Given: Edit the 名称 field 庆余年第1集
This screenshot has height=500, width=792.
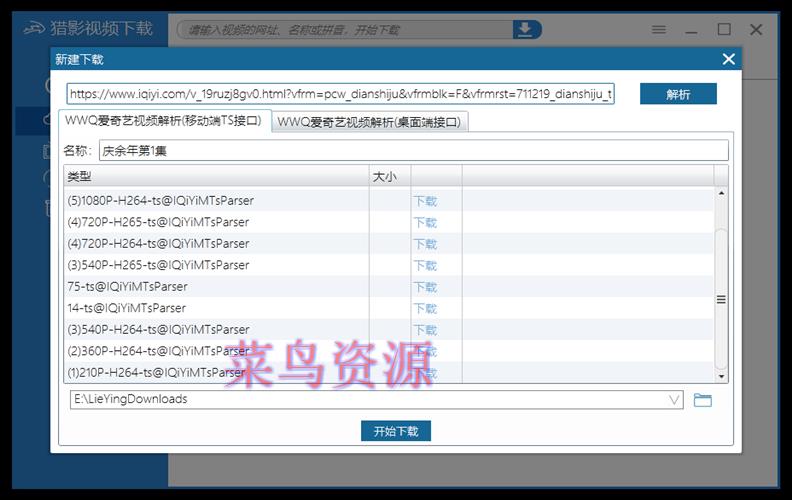Looking at the screenshot, I should click(413, 151).
